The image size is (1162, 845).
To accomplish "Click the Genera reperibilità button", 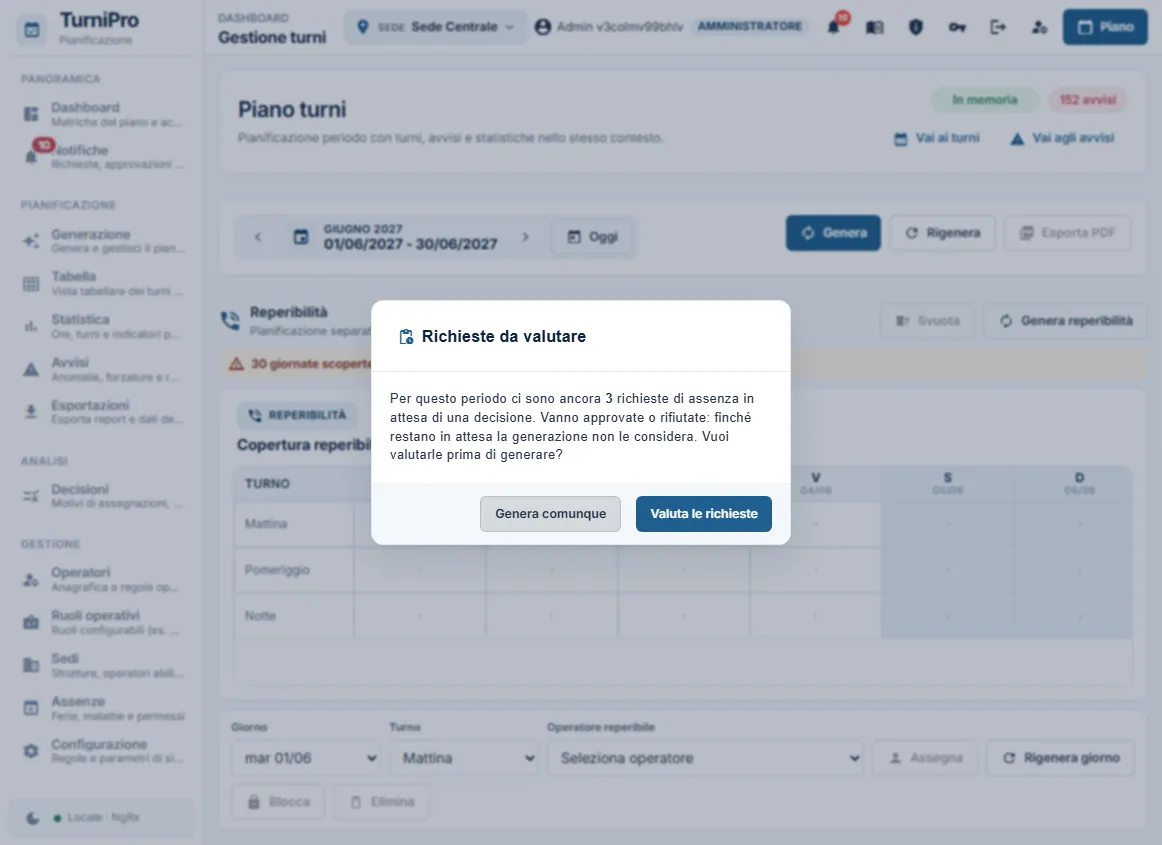I will [x=1066, y=321].
